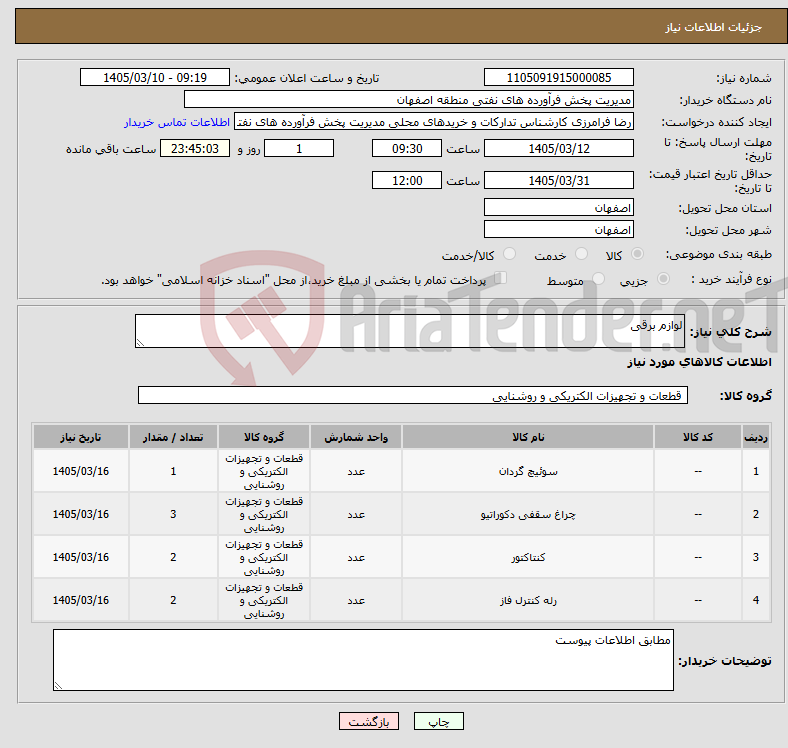Click the validity time field 12:00
Viewport: 788px width, 748px height.
[407, 180]
